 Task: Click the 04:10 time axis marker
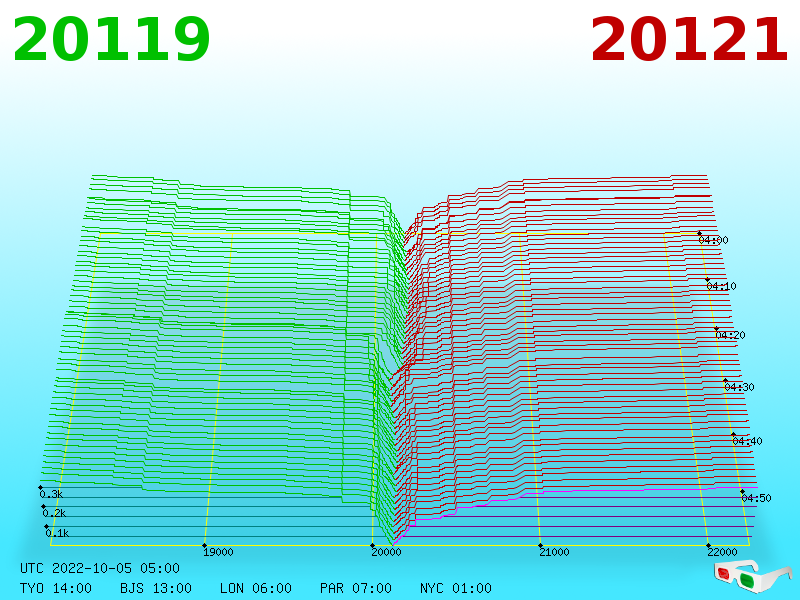tap(721, 286)
